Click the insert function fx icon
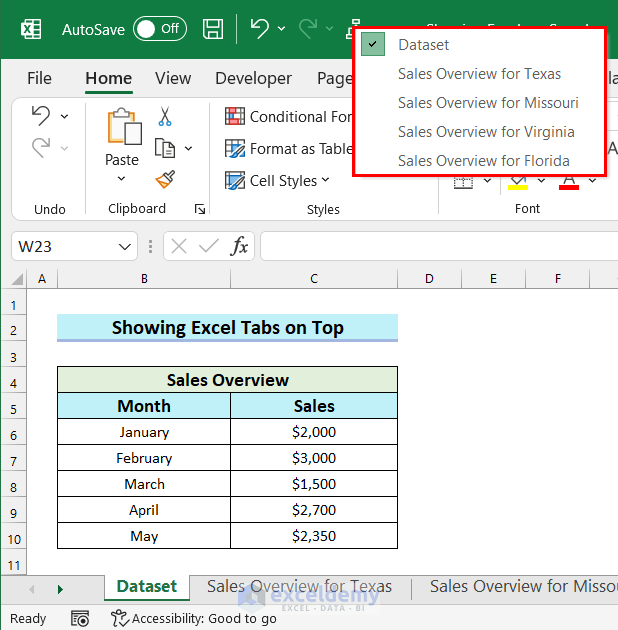This screenshot has height=630, width=618. (x=239, y=246)
